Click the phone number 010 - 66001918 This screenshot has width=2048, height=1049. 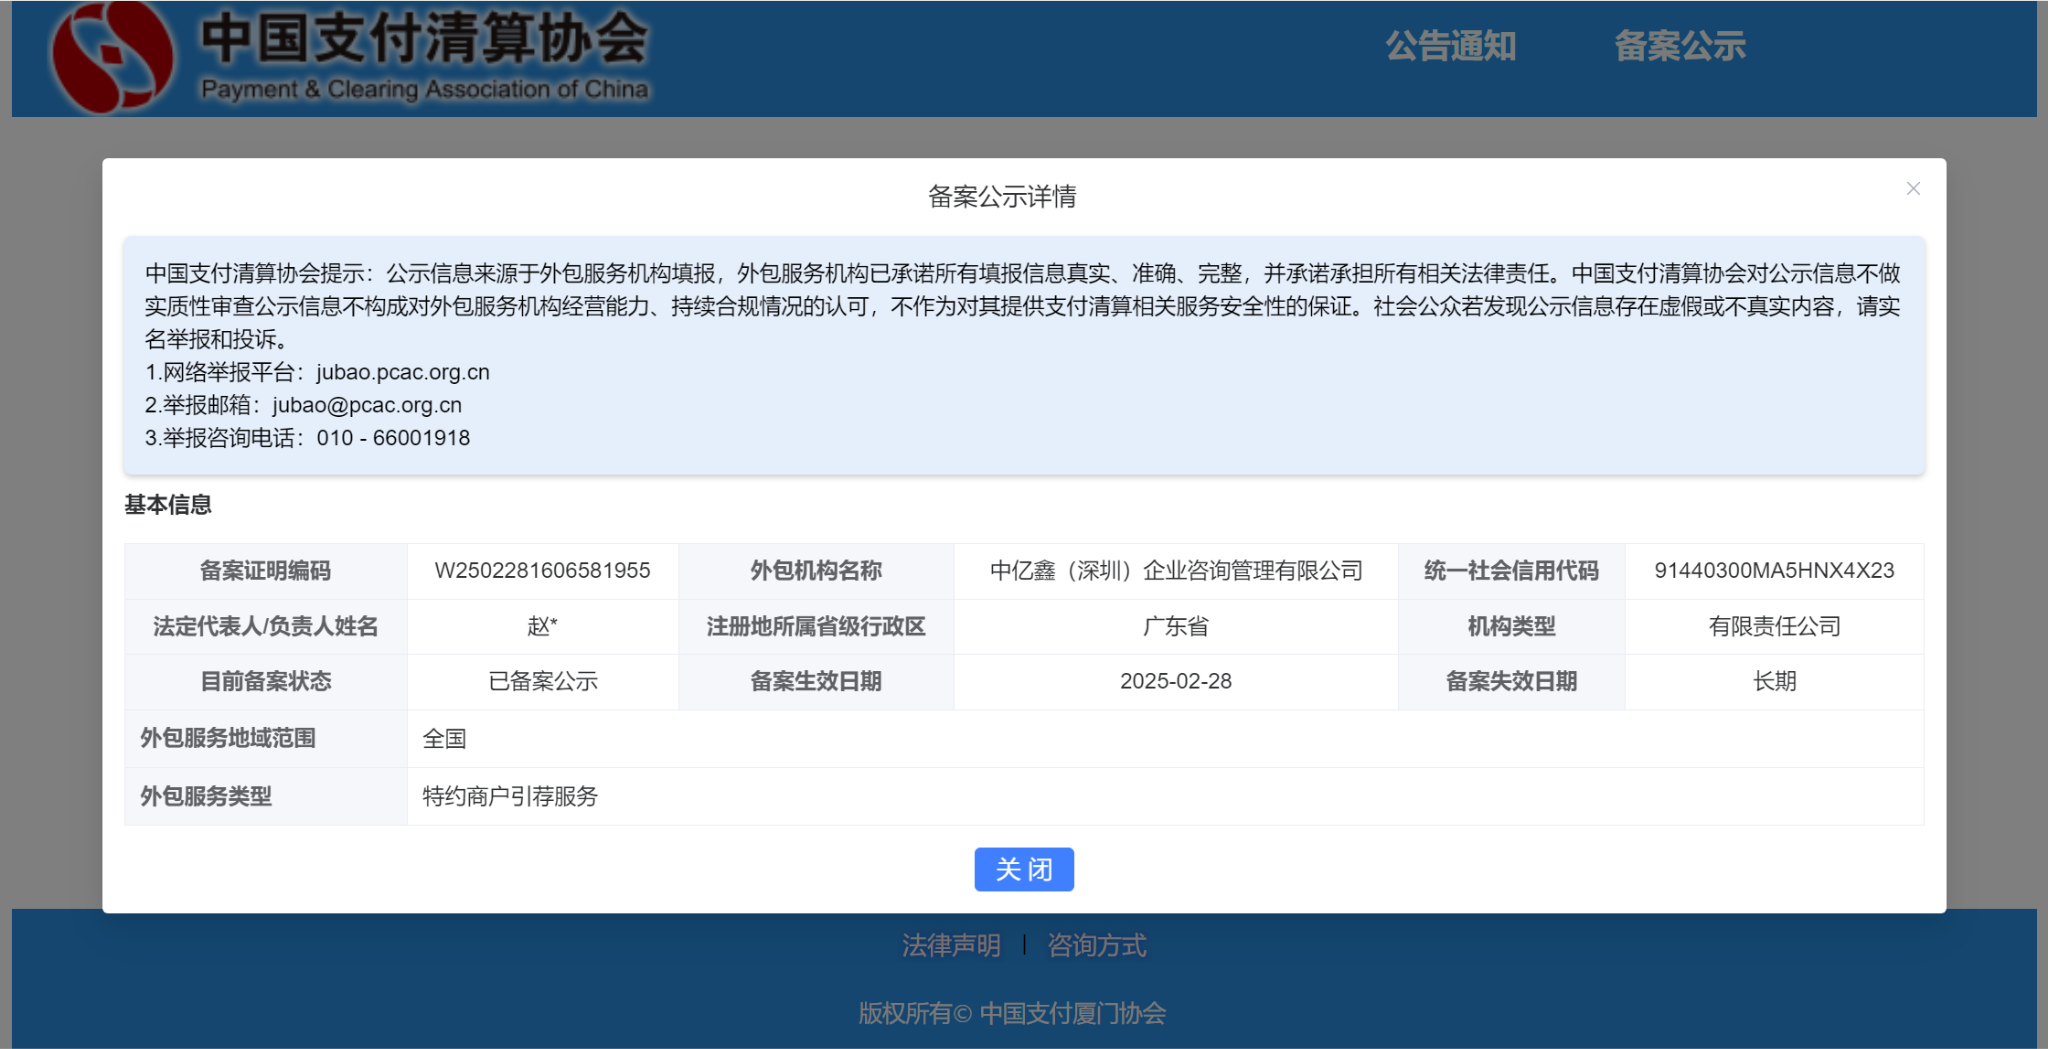click(x=393, y=438)
